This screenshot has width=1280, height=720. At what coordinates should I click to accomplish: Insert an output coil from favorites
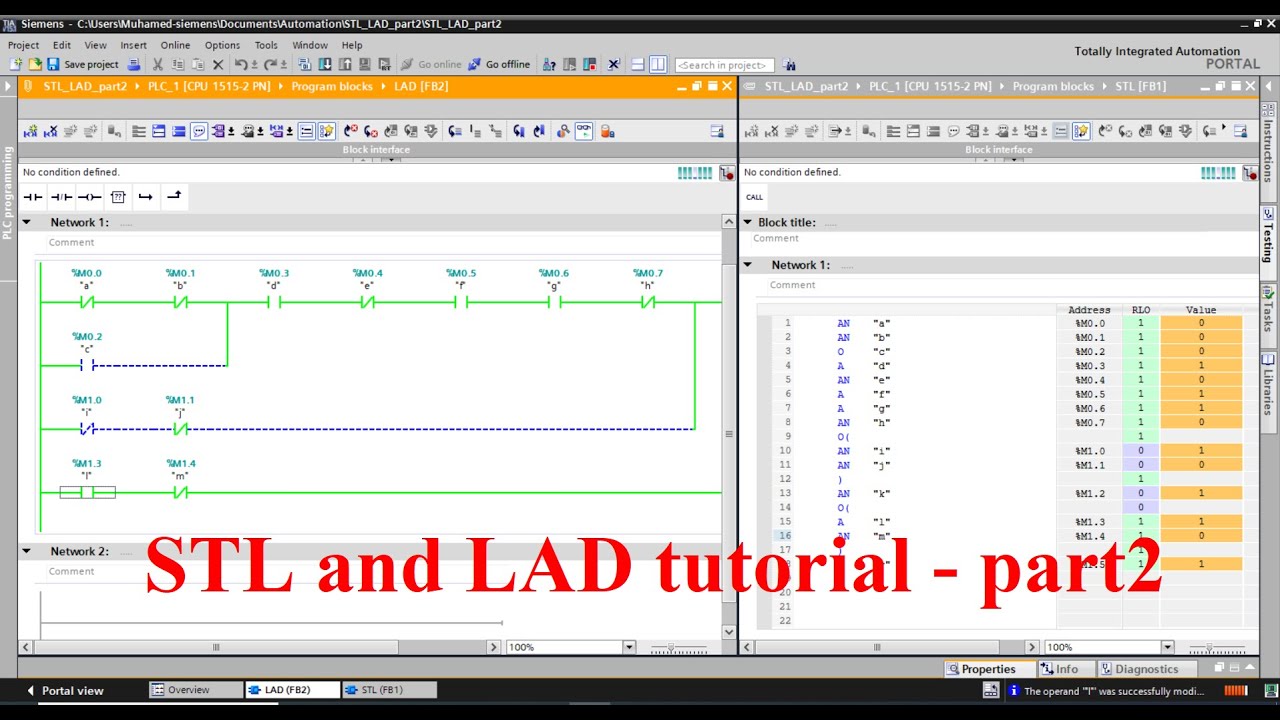click(x=89, y=197)
